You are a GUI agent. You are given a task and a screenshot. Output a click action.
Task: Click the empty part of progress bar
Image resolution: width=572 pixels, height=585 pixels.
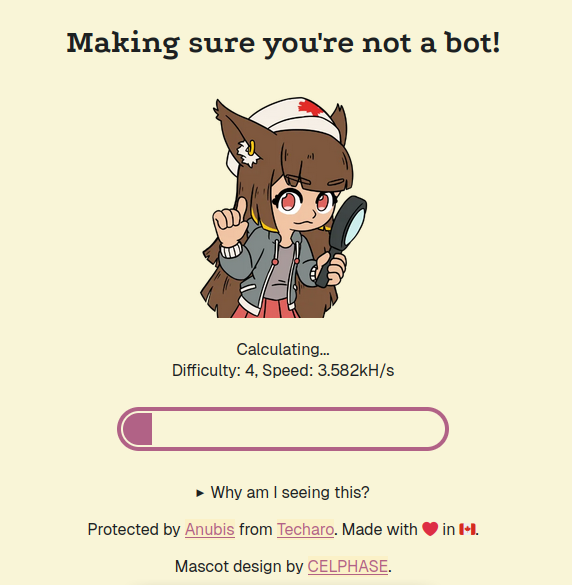[x=298, y=429]
